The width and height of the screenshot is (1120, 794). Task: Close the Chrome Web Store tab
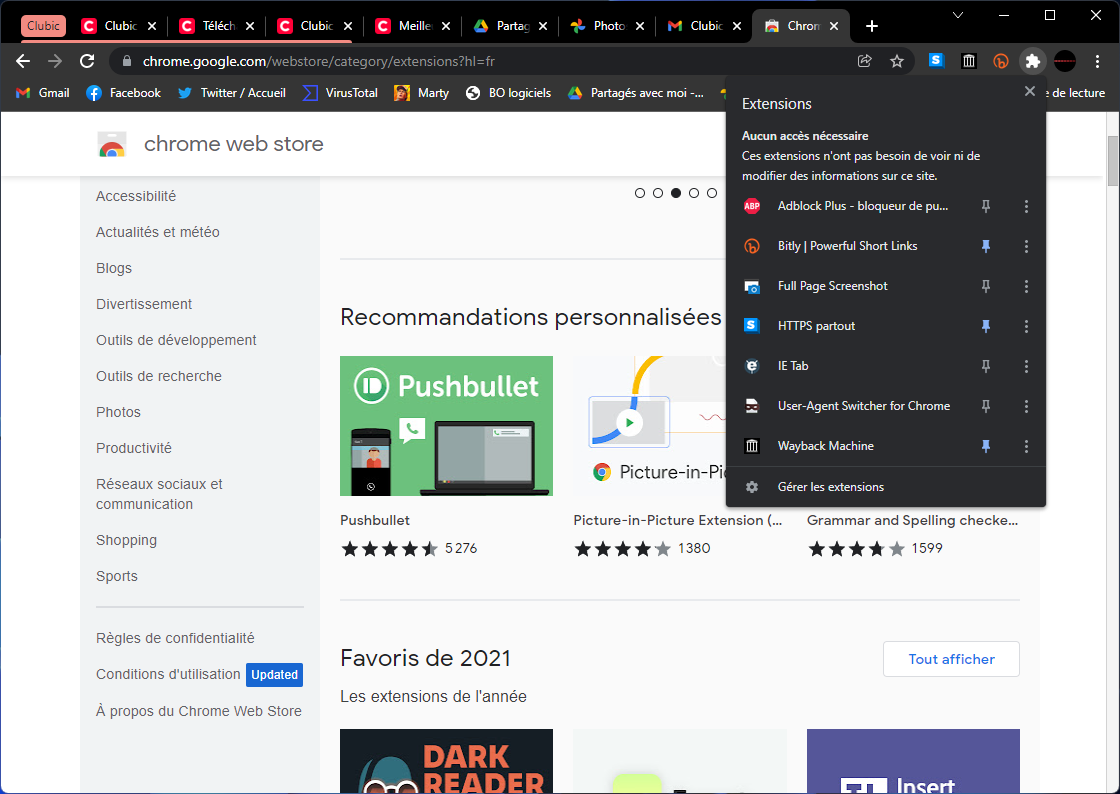(834, 26)
